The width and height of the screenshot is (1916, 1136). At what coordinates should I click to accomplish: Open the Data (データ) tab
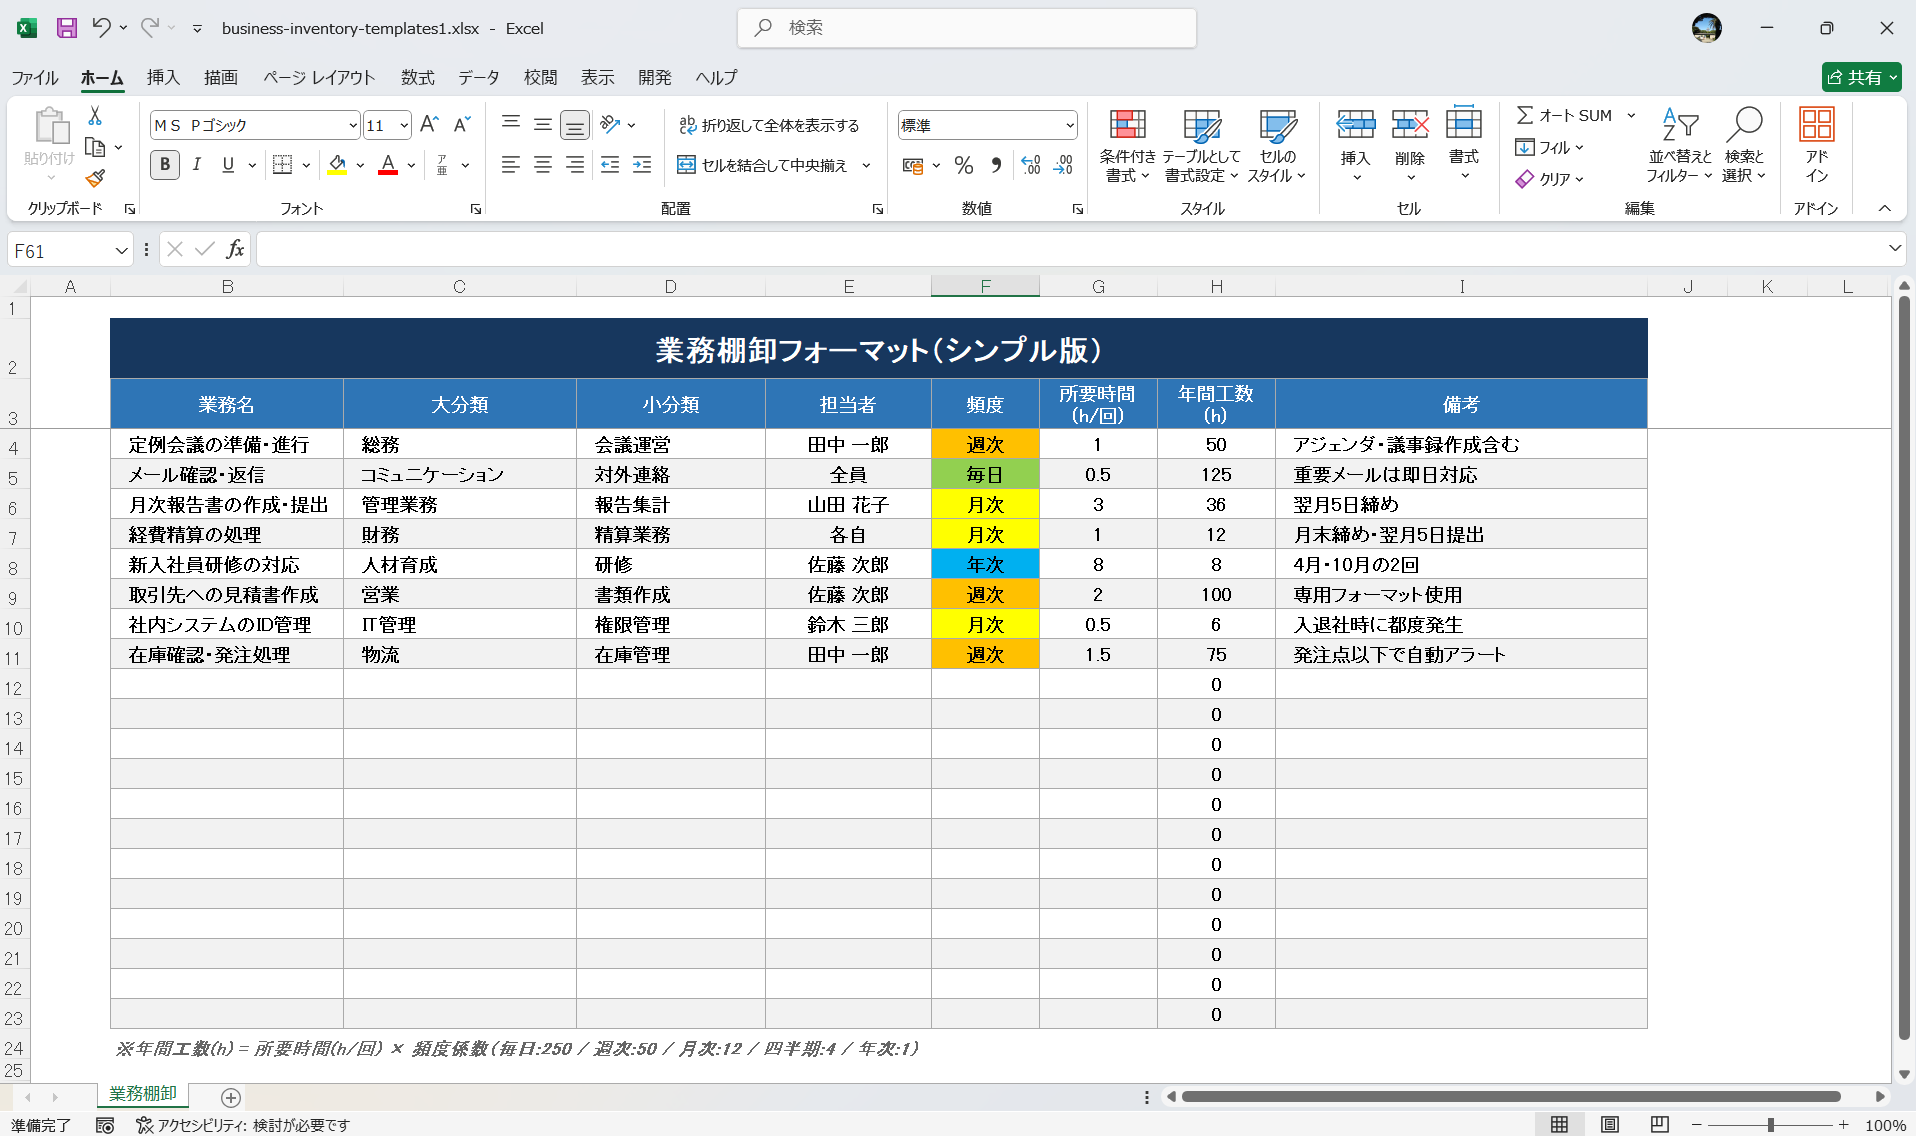pyautogui.click(x=479, y=77)
